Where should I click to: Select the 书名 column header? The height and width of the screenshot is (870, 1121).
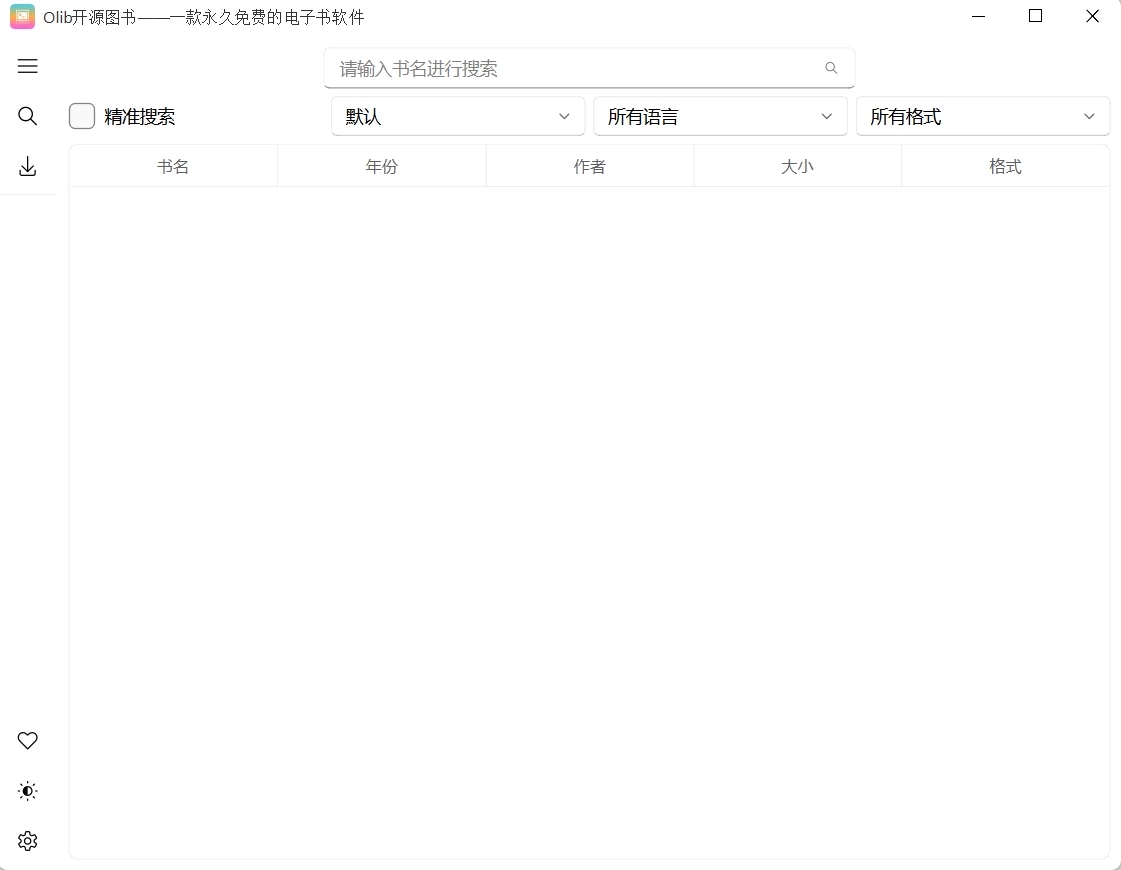pos(172,166)
